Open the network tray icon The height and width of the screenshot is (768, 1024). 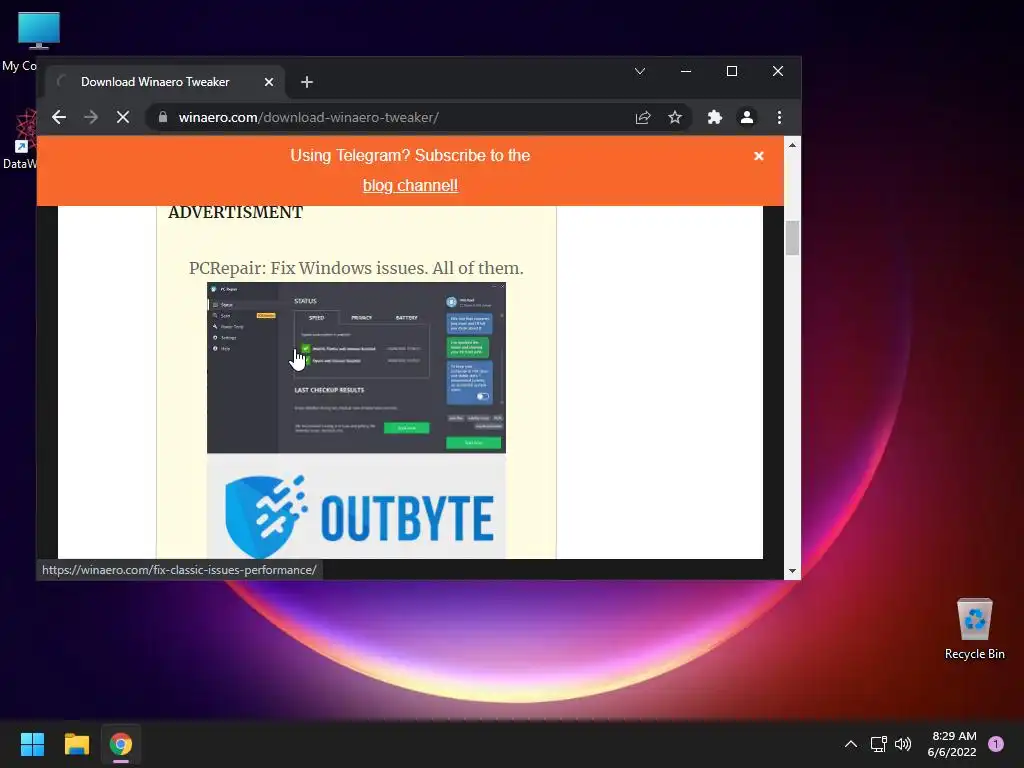878,744
